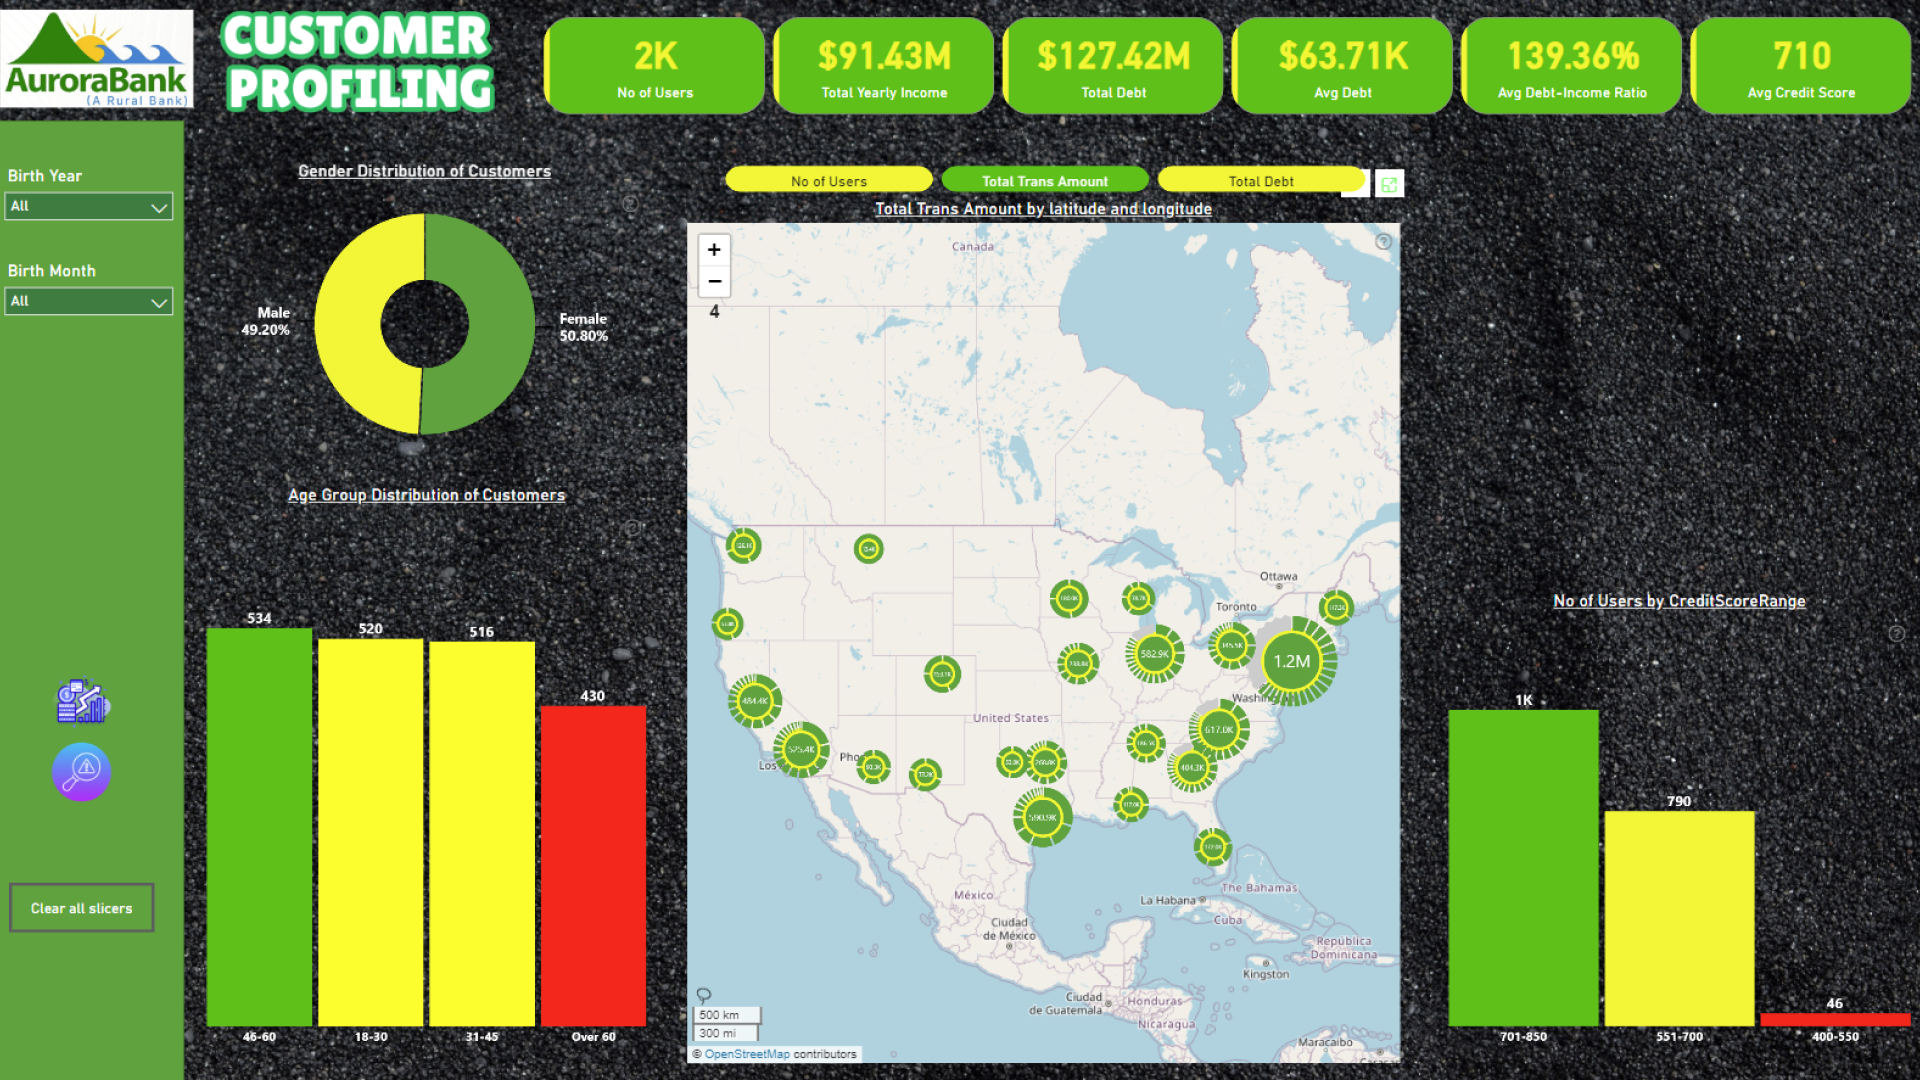The height and width of the screenshot is (1080, 1920).
Task: Select the green Female donut segment
Action: point(502,325)
